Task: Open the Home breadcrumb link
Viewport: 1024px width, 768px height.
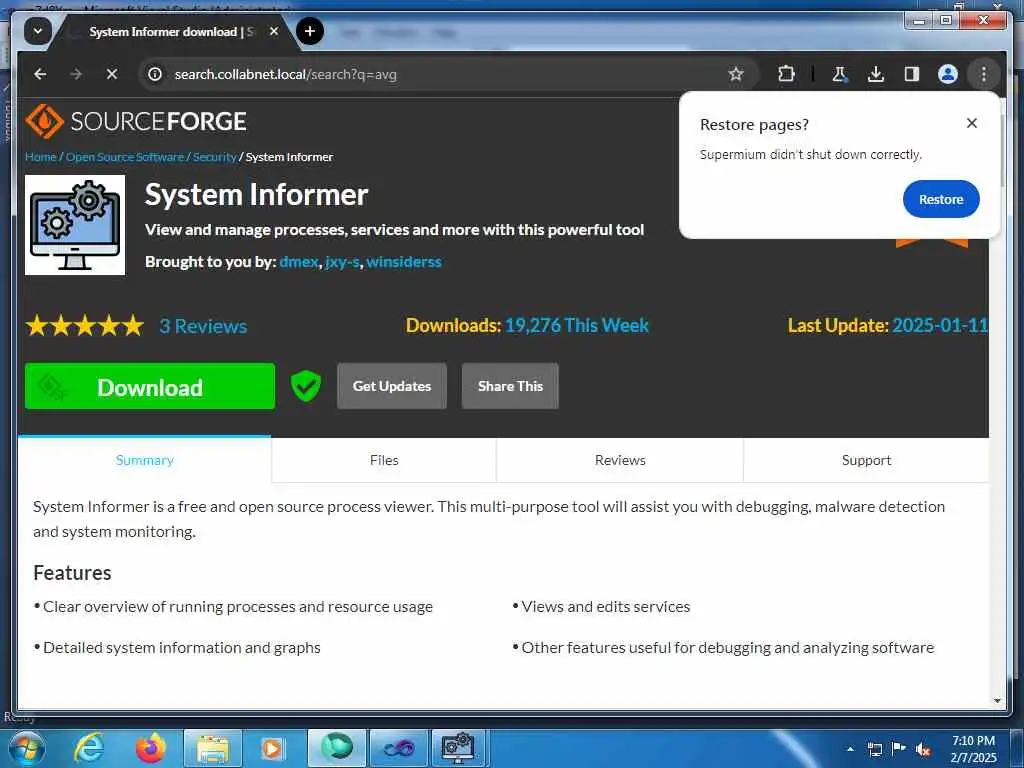Action: 40,157
